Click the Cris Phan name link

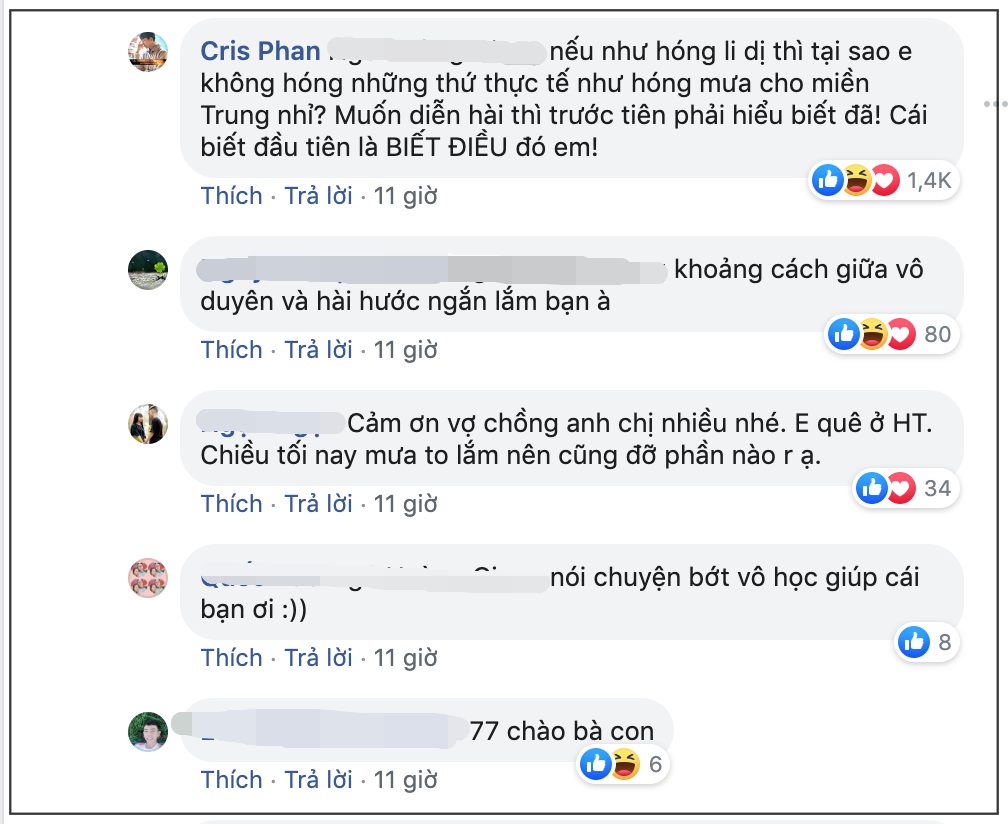click(260, 51)
